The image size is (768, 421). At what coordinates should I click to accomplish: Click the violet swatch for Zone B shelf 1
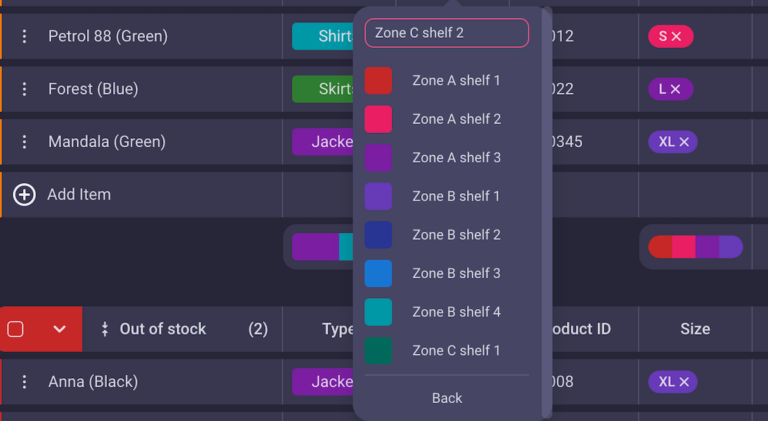coord(378,196)
